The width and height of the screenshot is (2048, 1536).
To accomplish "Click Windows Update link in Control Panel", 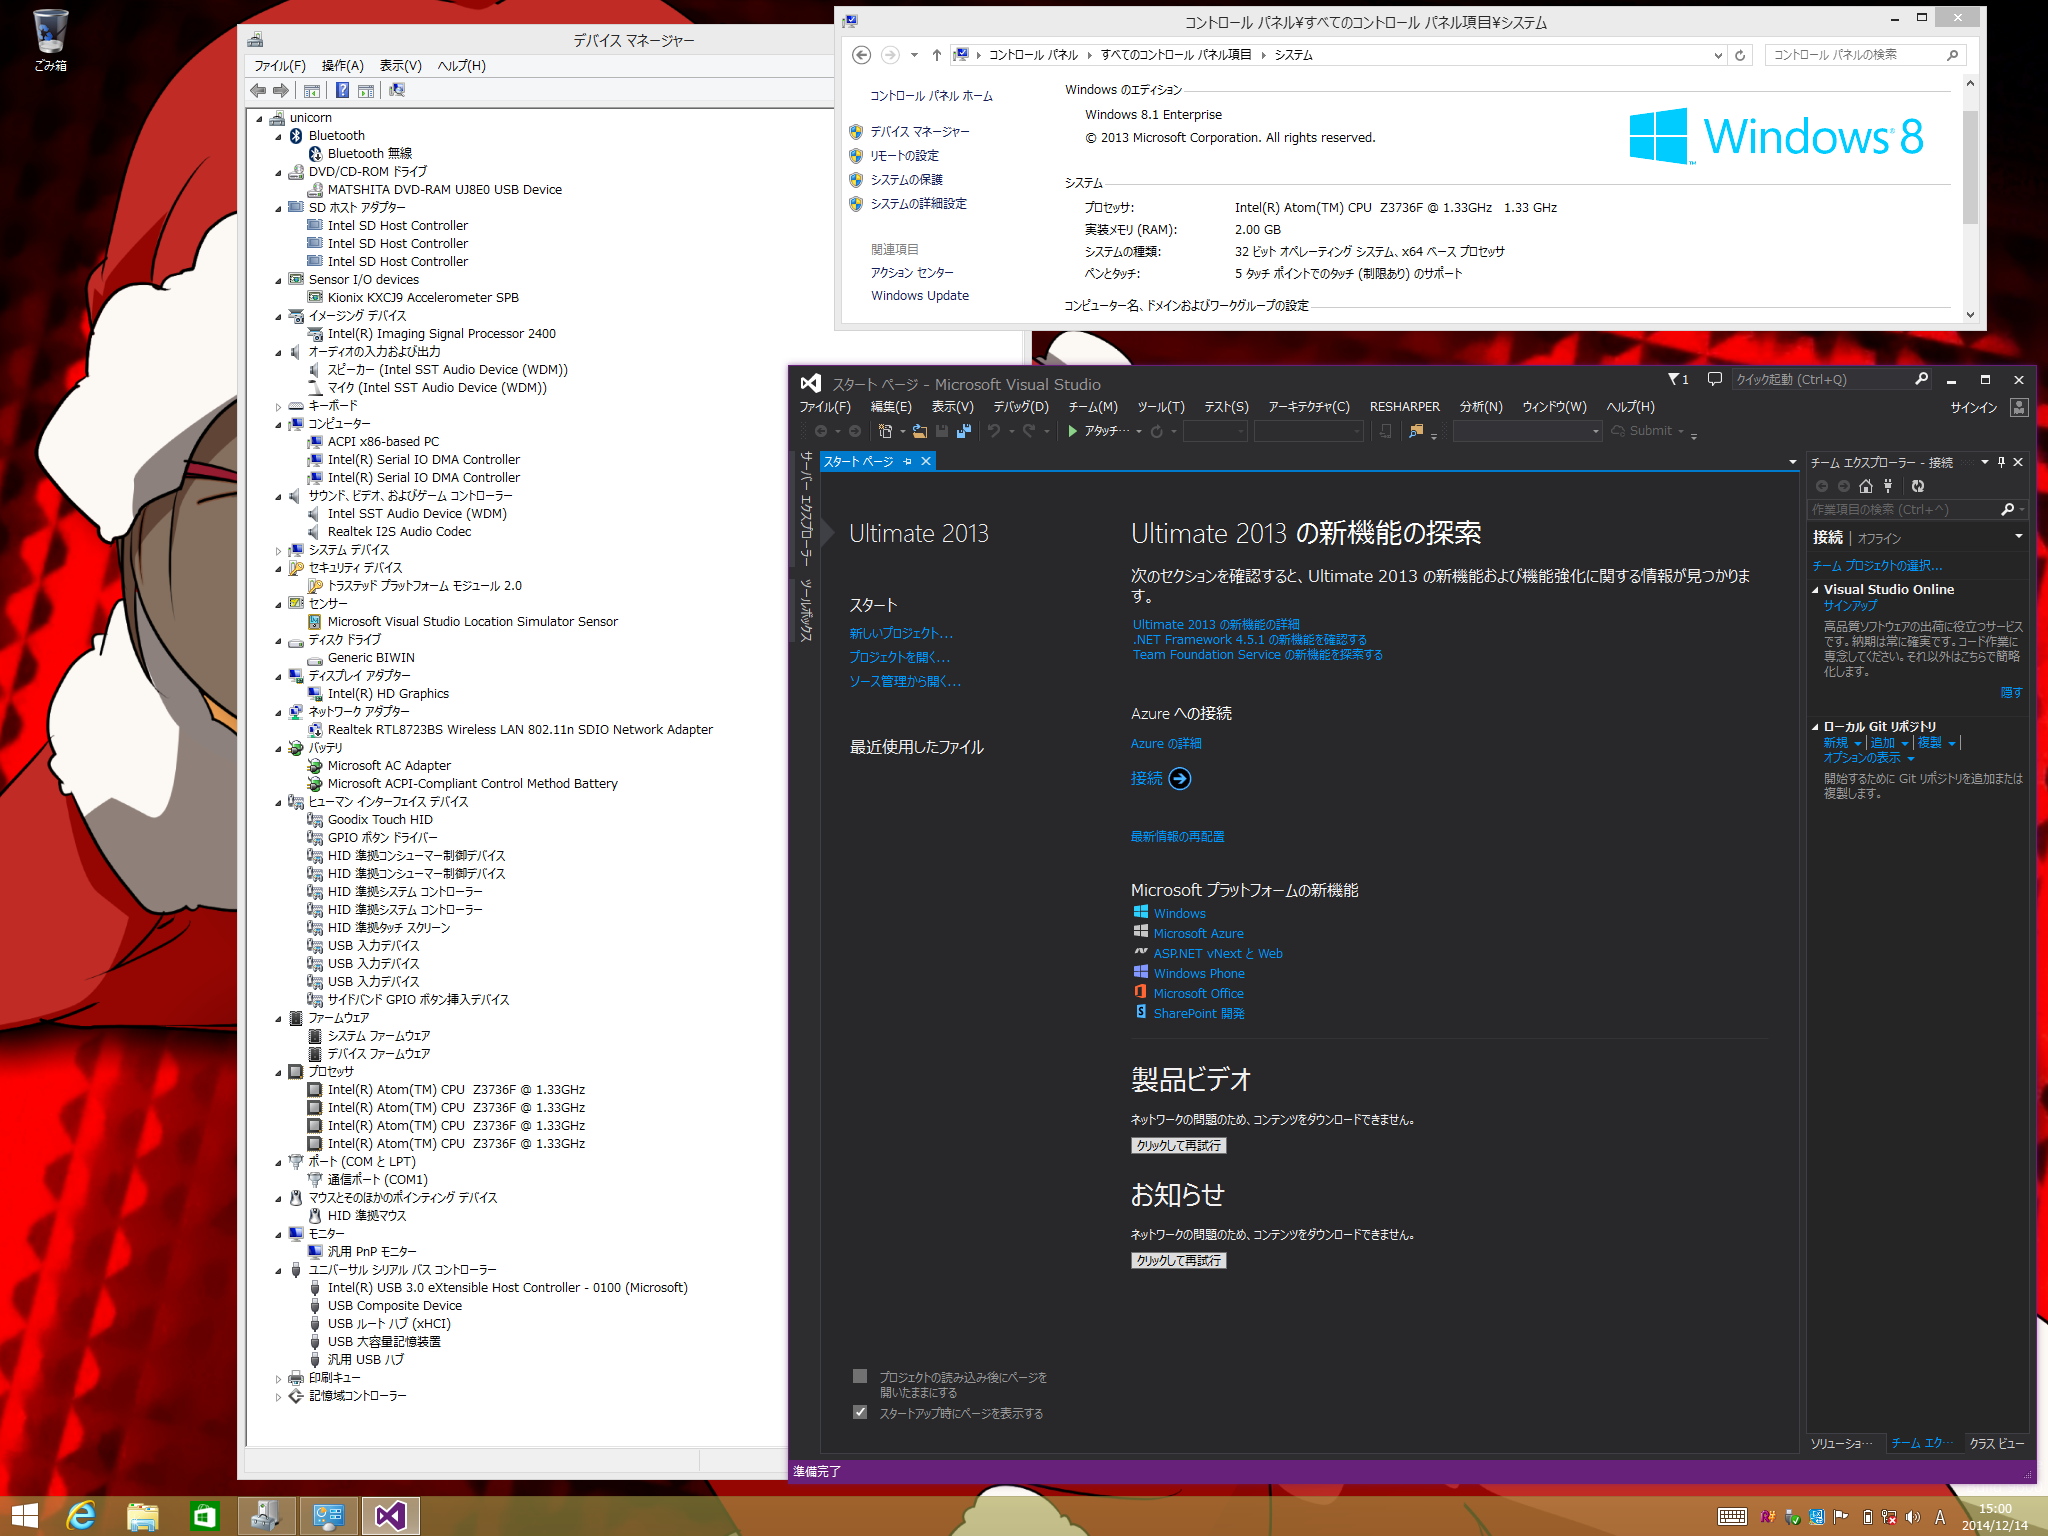I will pyautogui.click(x=920, y=295).
